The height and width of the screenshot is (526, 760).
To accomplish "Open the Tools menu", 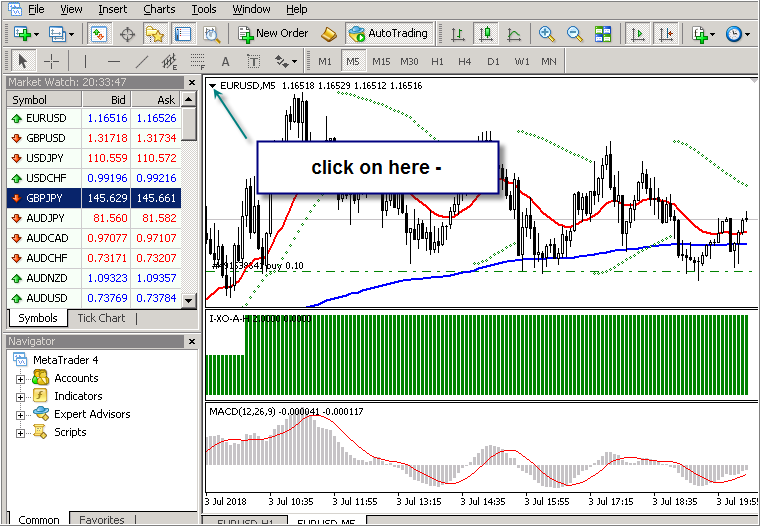I will (x=204, y=9).
